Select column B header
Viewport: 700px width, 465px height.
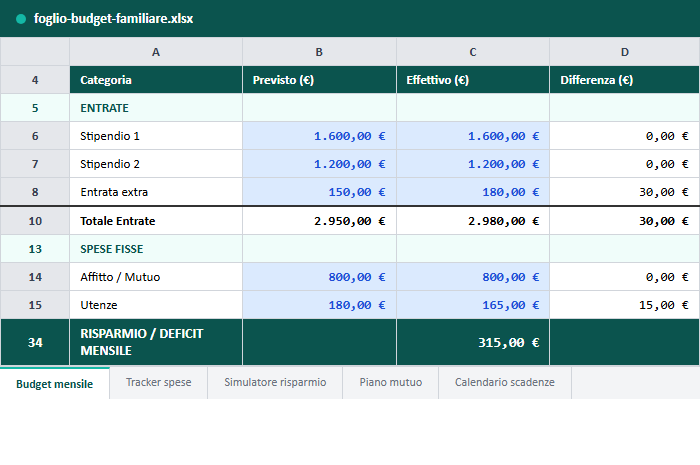(x=319, y=52)
